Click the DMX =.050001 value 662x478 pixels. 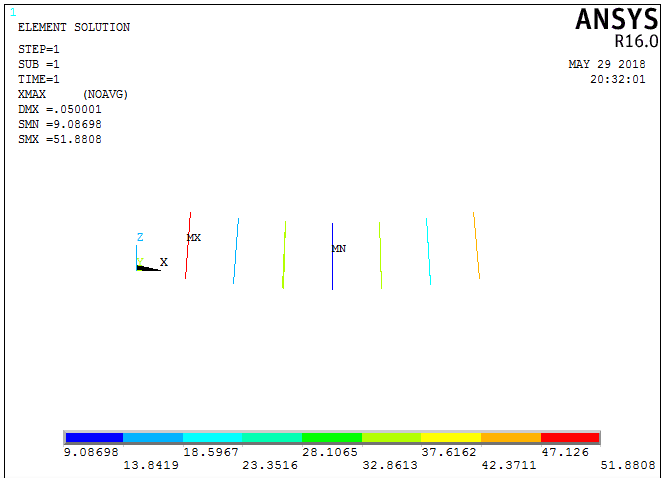click(x=60, y=109)
